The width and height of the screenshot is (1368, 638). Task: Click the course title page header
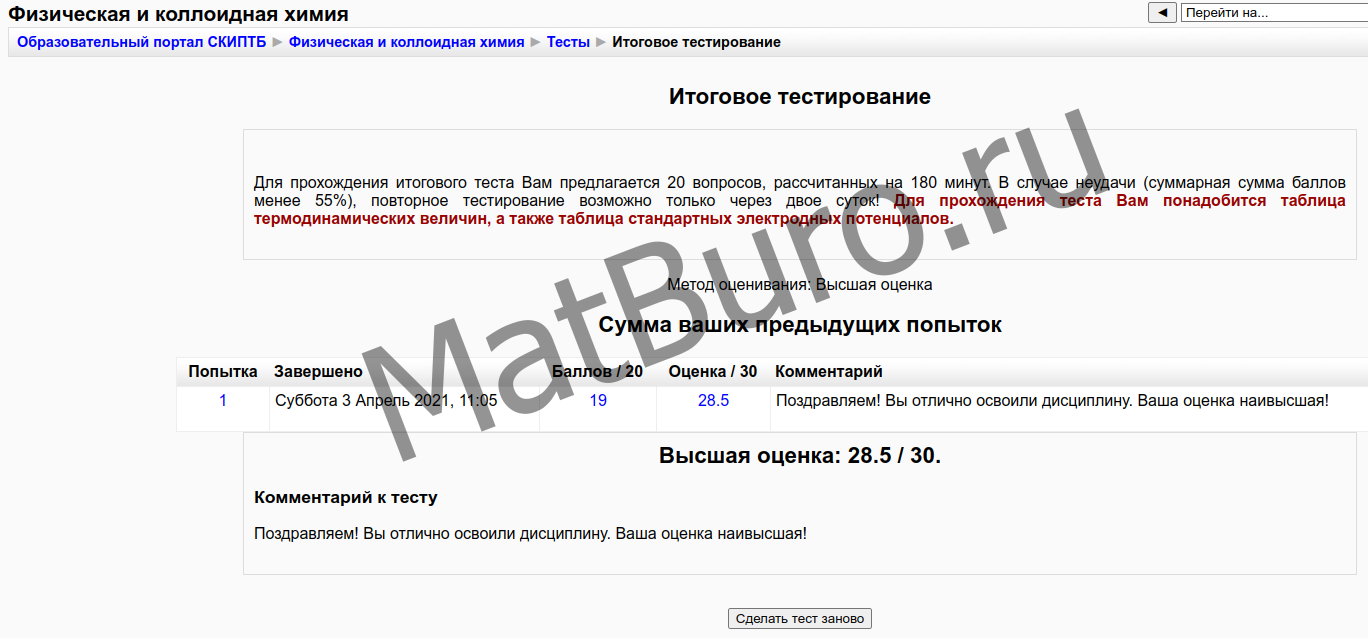(x=179, y=14)
